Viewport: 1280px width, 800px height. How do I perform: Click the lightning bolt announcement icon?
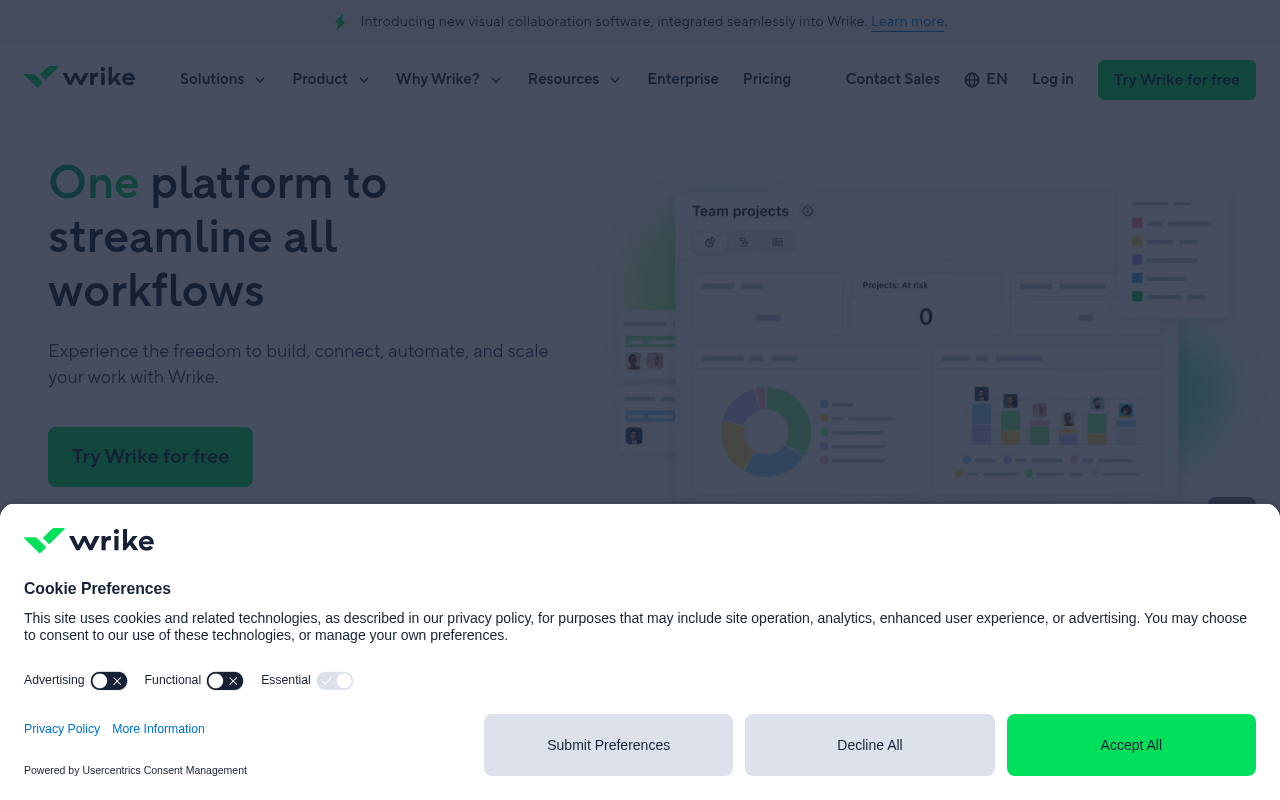(340, 22)
